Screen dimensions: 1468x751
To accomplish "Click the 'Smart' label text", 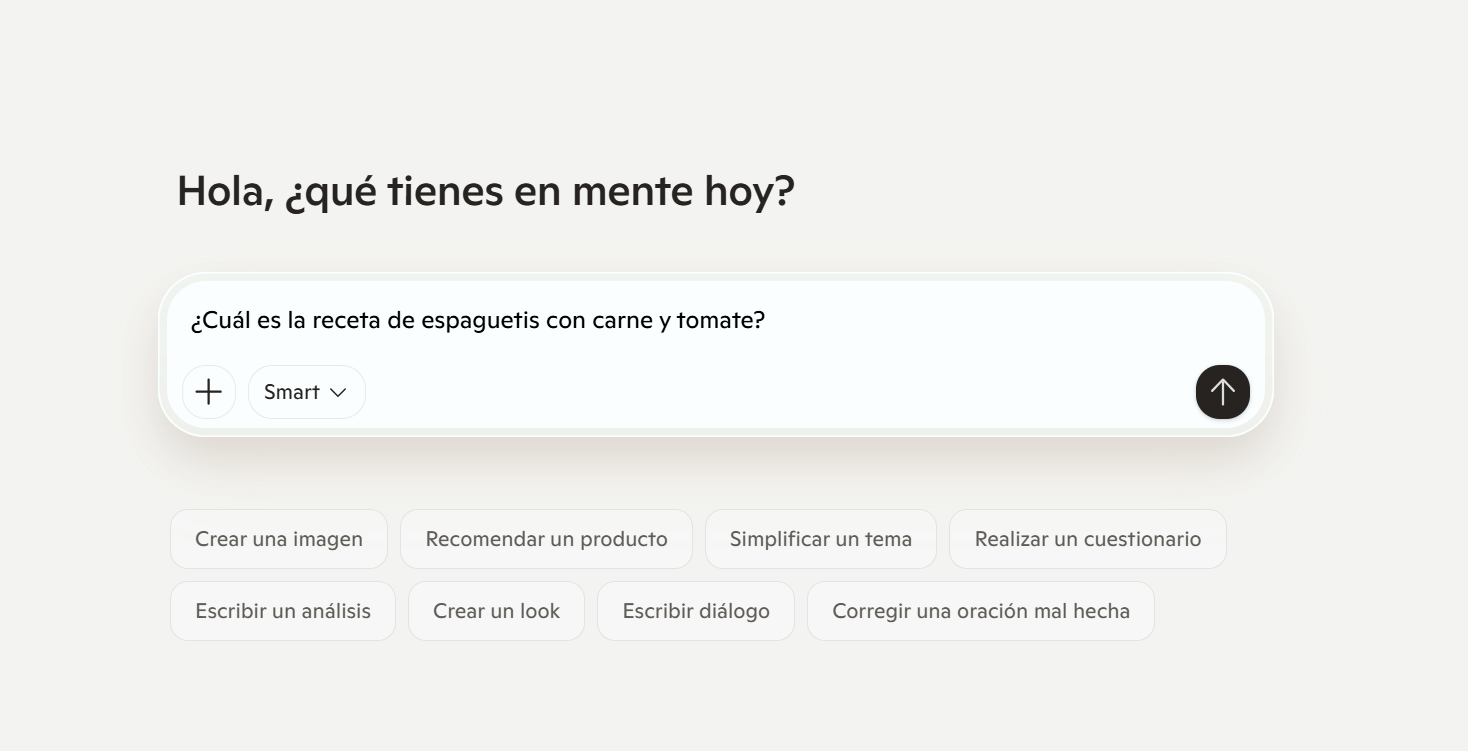I will [291, 392].
